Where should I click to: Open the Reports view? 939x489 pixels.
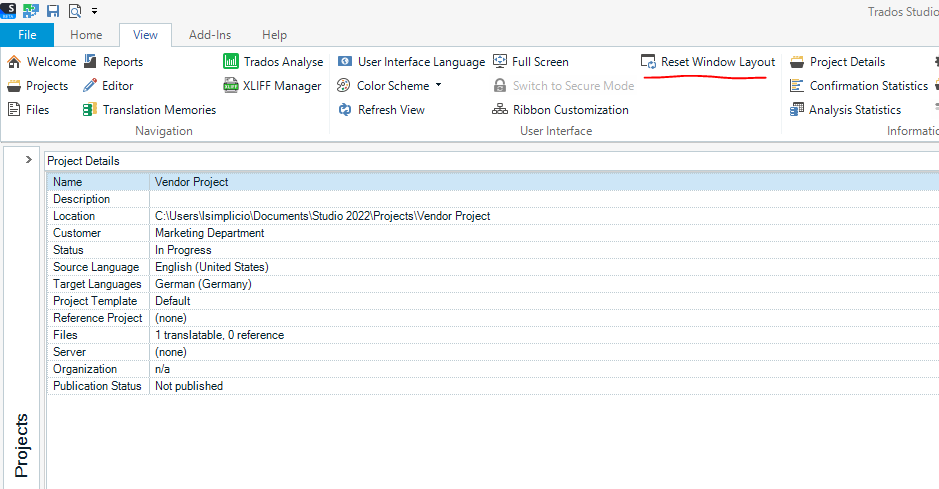click(113, 62)
